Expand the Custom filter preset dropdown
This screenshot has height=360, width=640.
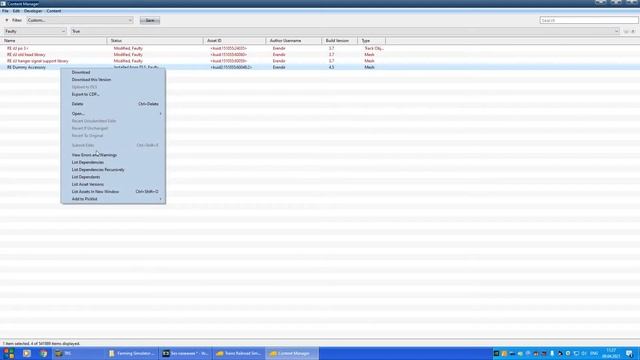click(x=80, y=20)
